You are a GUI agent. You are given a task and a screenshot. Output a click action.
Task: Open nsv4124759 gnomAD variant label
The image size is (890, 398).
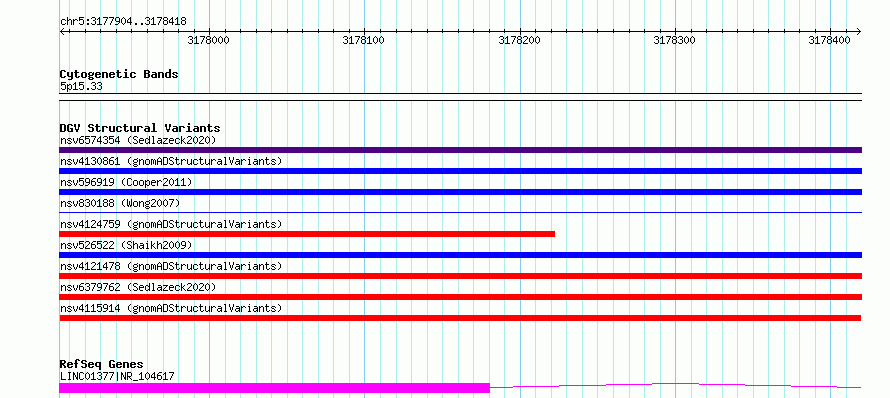point(171,224)
